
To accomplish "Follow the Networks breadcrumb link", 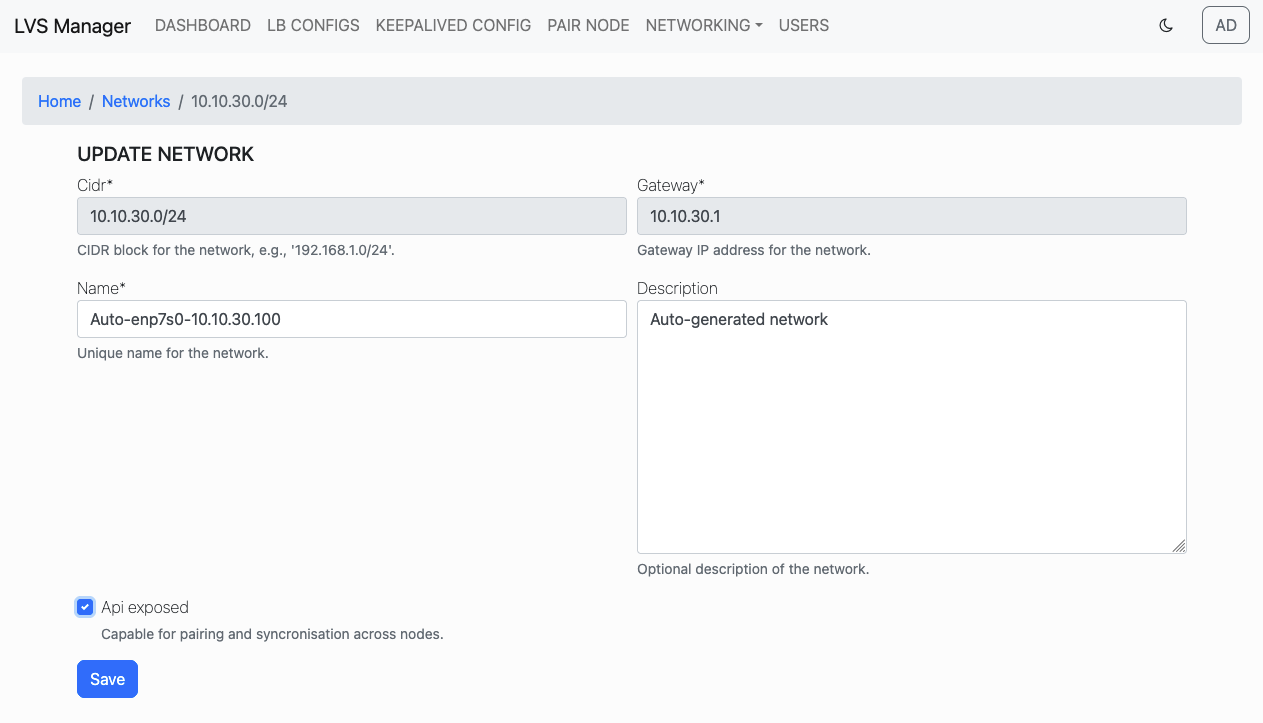I will pyautogui.click(x=136, y=101).
